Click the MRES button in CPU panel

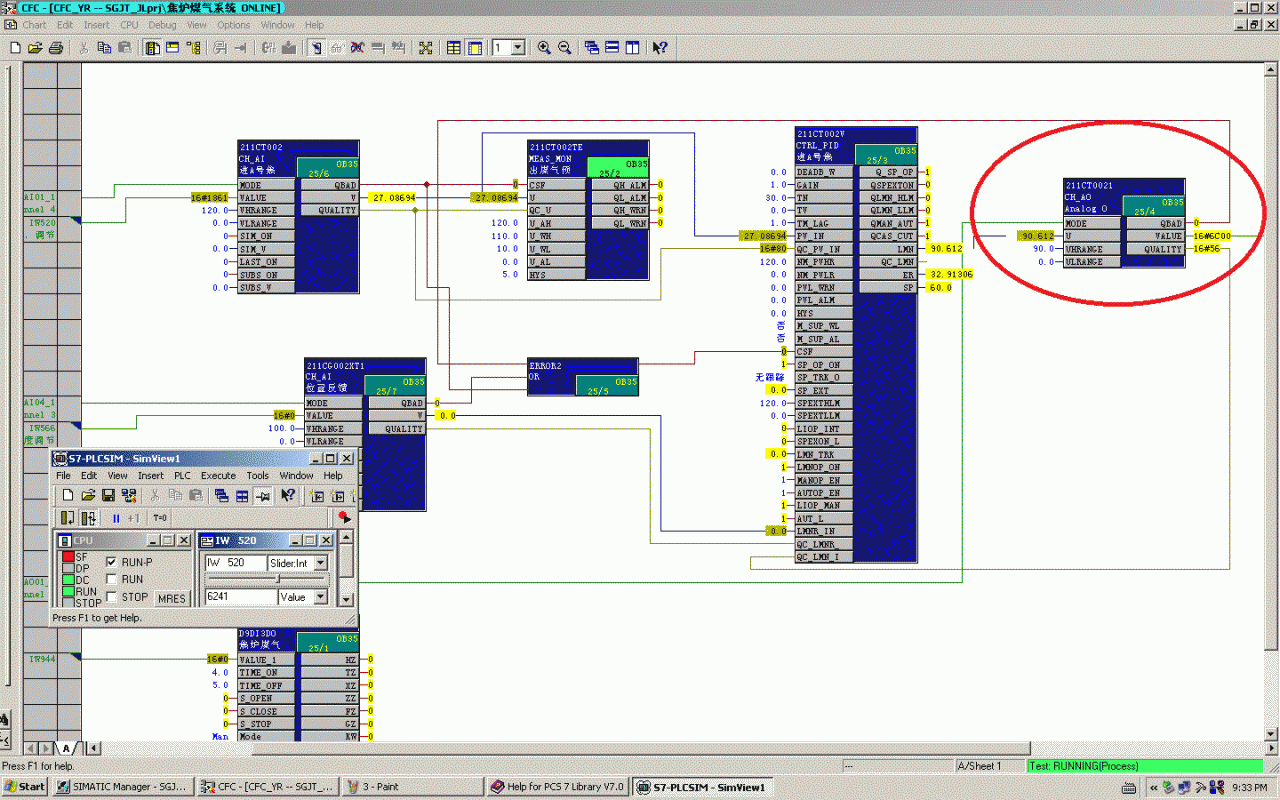pyautogui.click(x=171, y=598)
